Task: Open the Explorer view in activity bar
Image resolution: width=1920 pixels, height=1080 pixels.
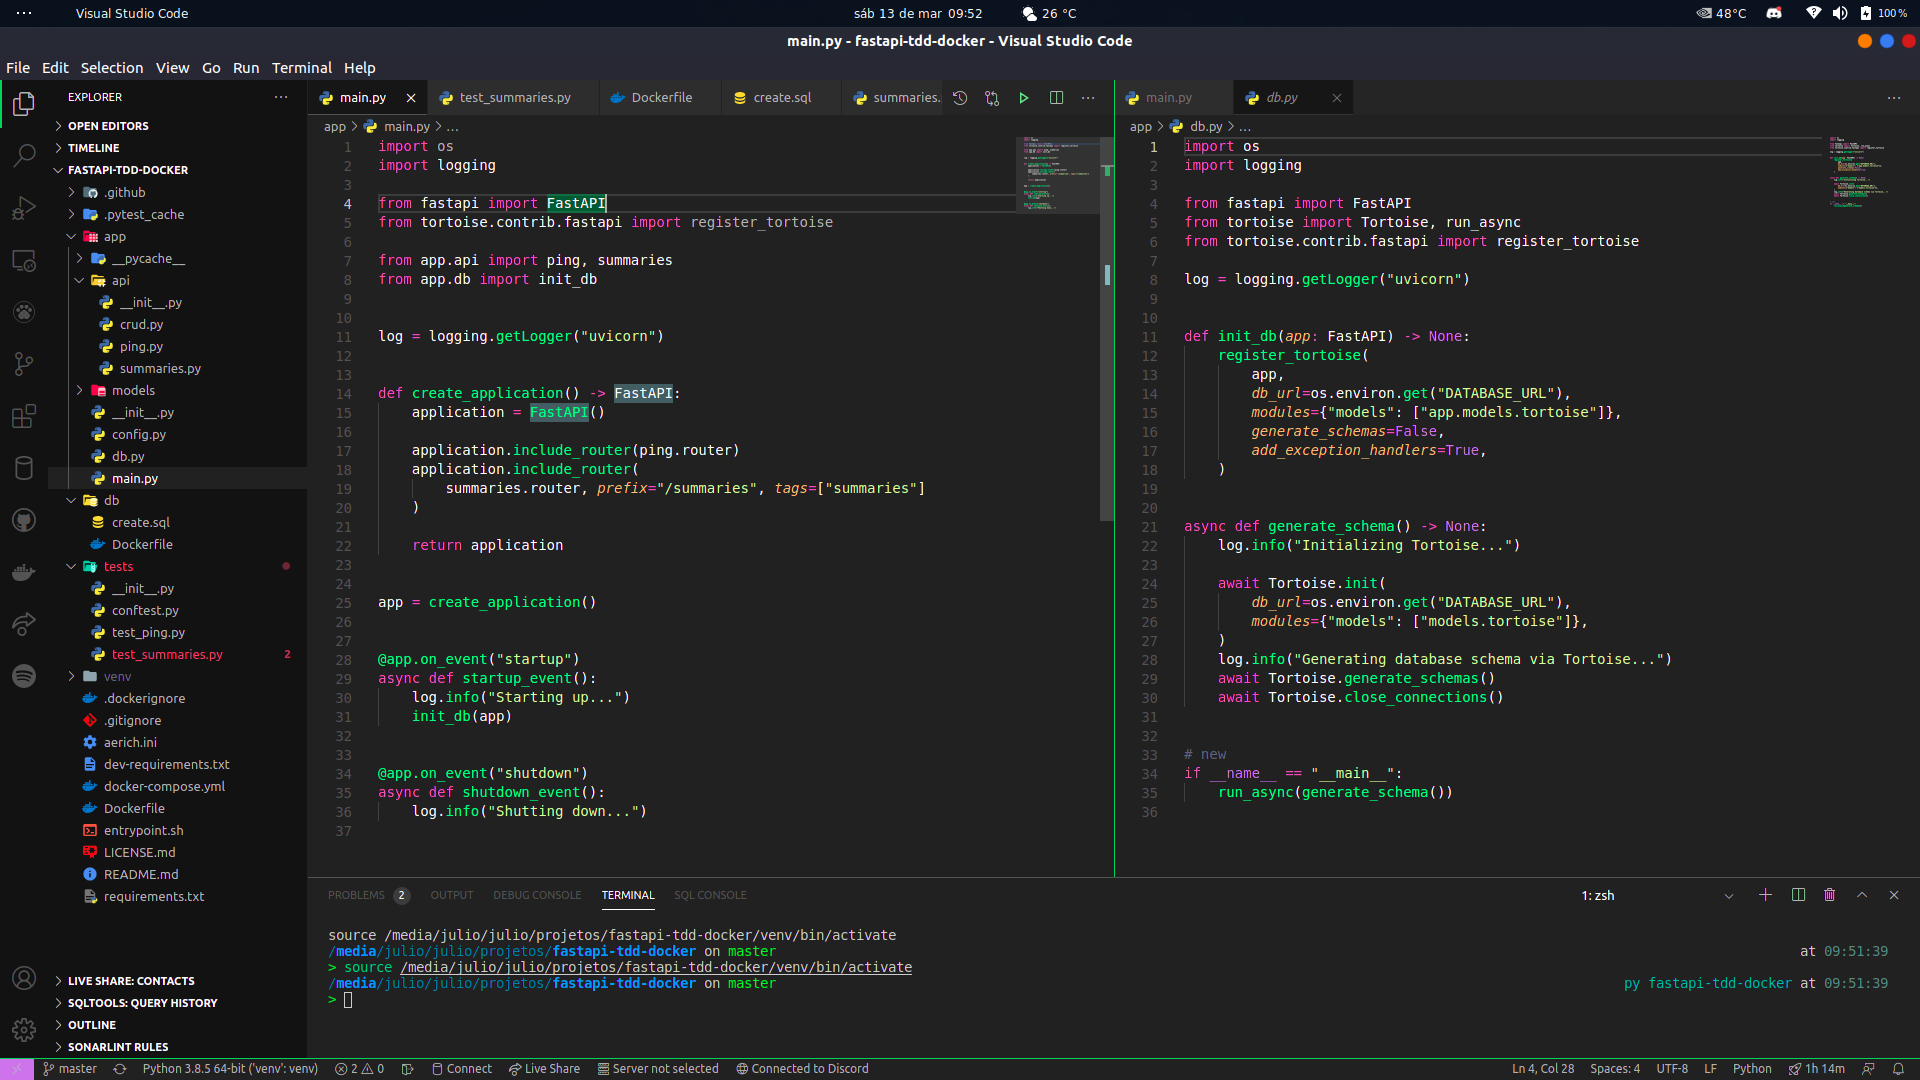Action: (x=24, y=104)
